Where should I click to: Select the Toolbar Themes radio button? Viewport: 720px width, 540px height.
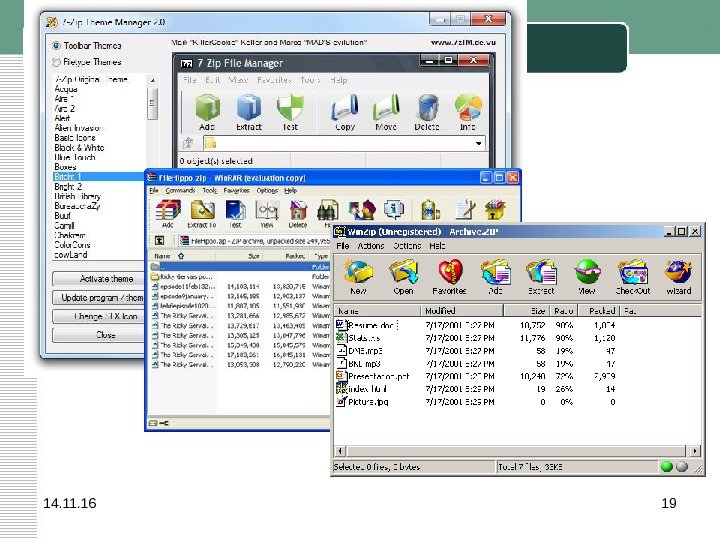(x=56, y=45)
